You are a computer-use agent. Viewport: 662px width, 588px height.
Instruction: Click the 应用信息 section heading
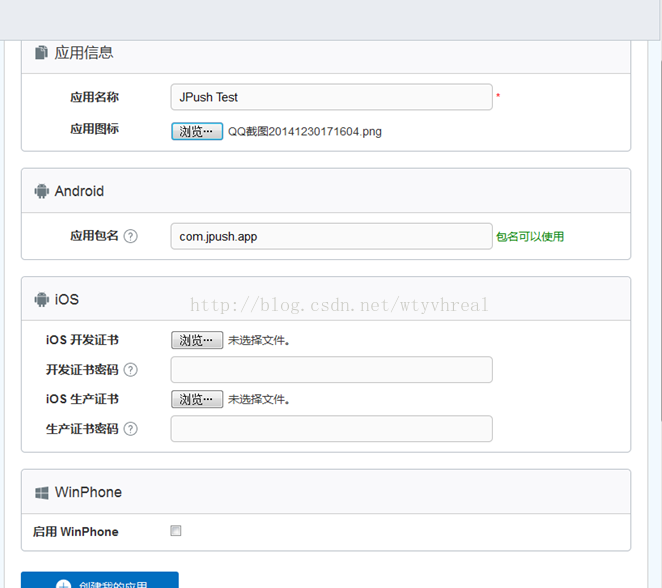(84, 53)
